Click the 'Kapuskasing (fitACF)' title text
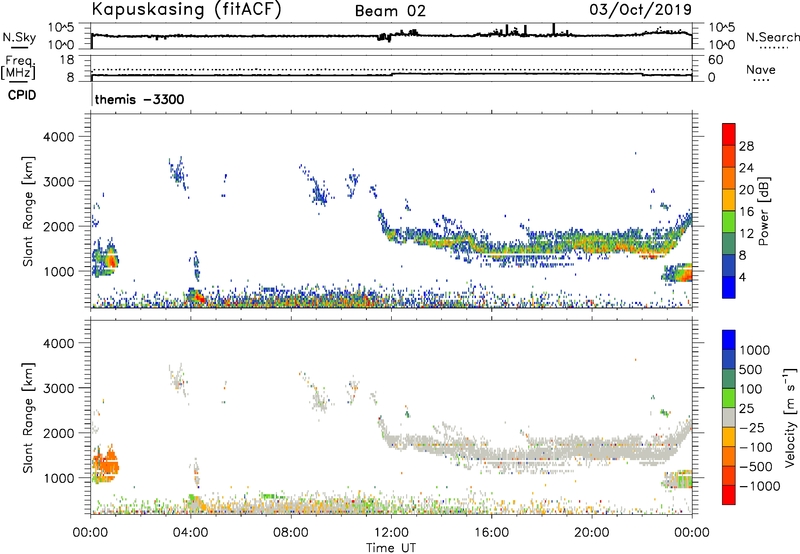Viewport: 800px width, 554px height. (186, 9)
